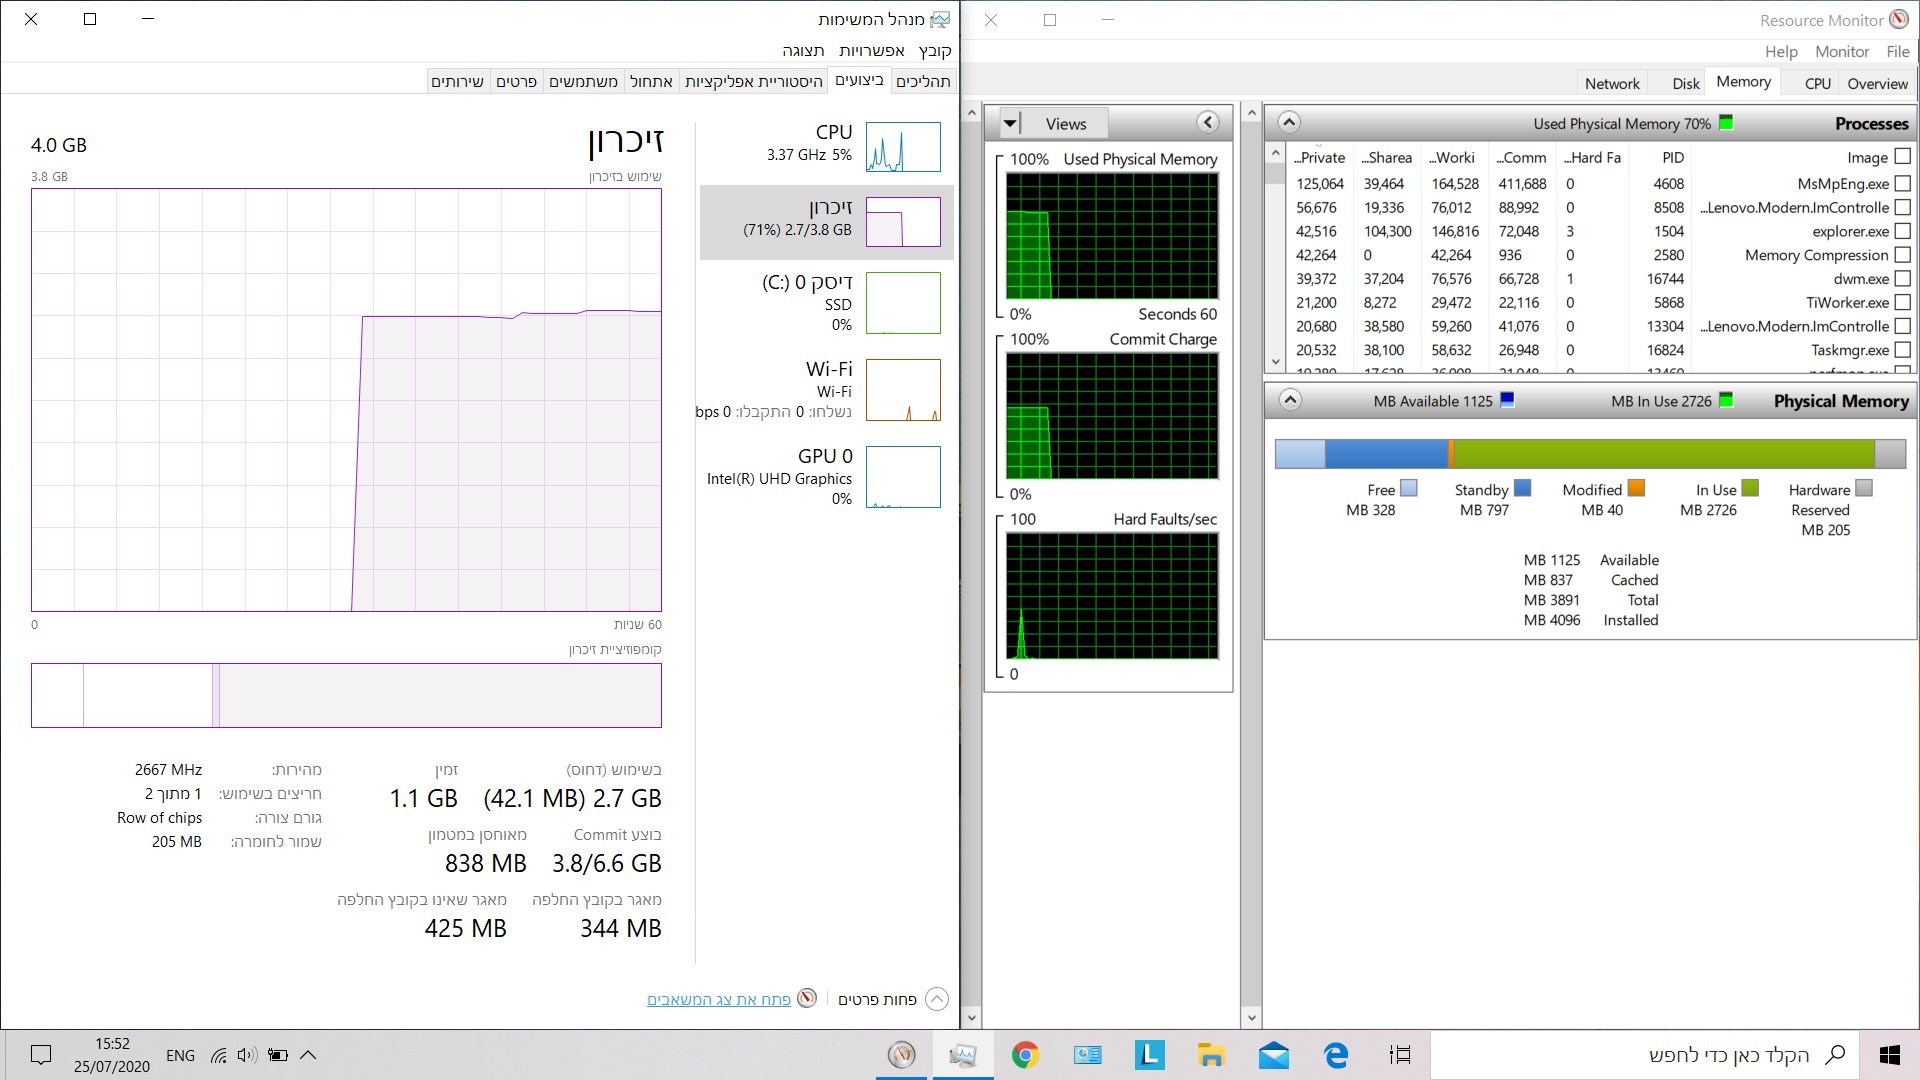This screenshot has height=1080, width=1920.
Task: Toggle the Image column header checkbox
Action: 1902,157
